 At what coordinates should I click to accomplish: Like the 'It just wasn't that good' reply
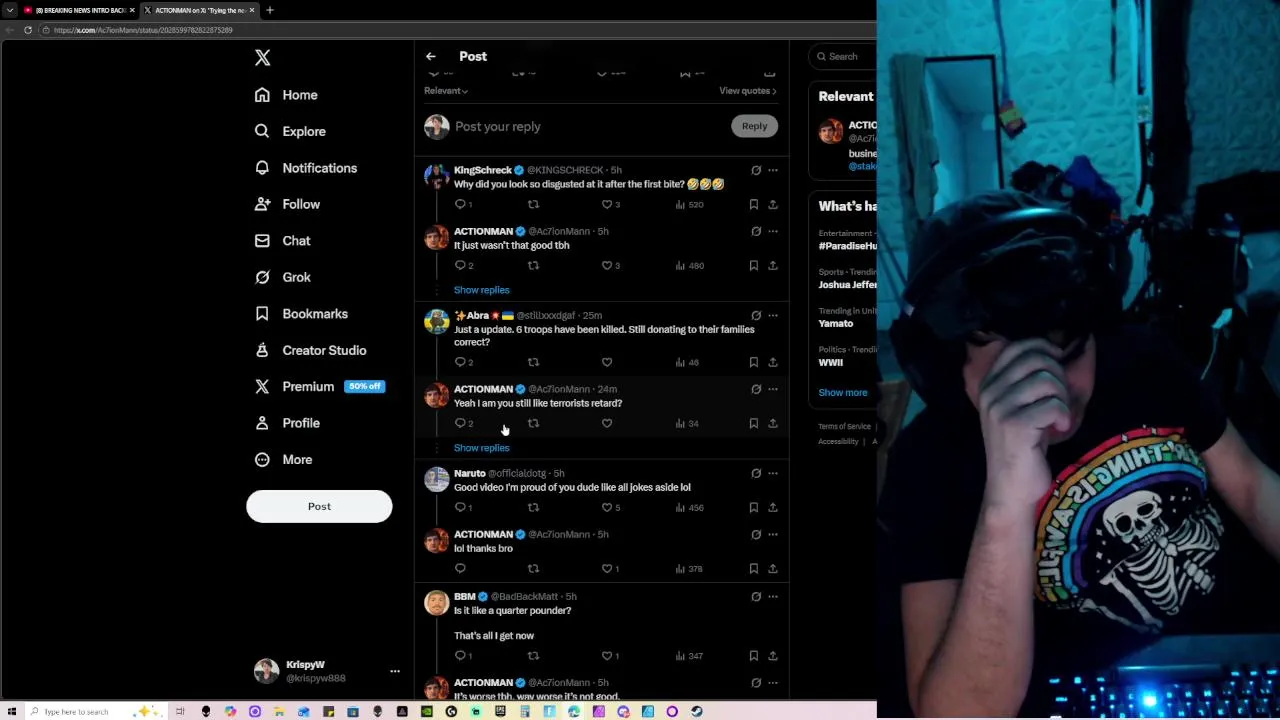610,265
